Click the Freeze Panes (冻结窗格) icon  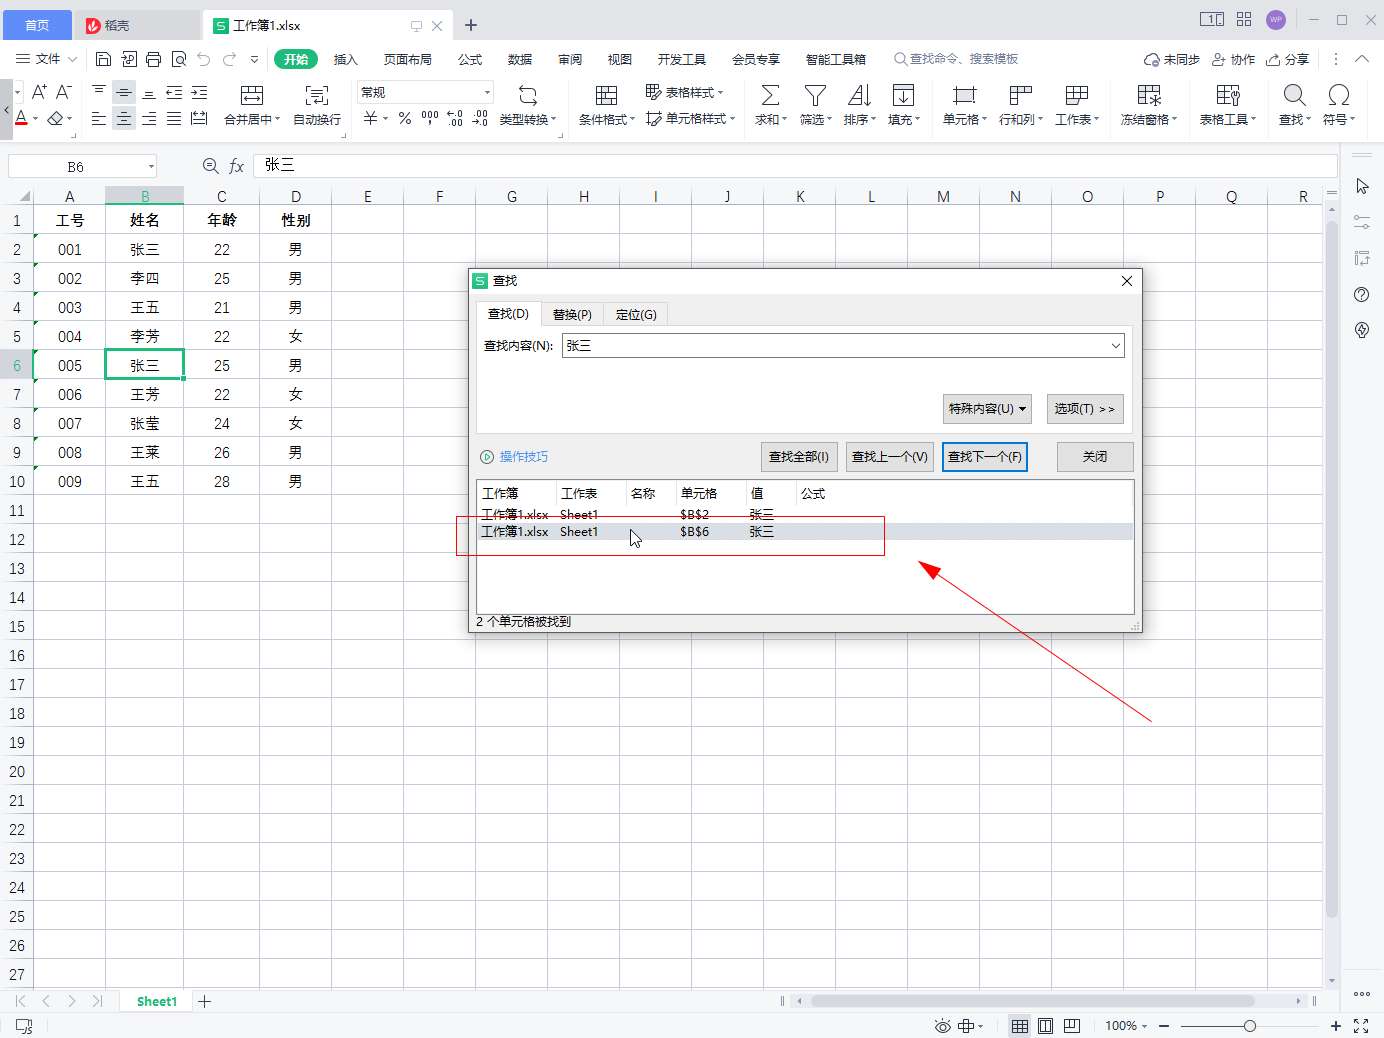tap(1149, 95)
